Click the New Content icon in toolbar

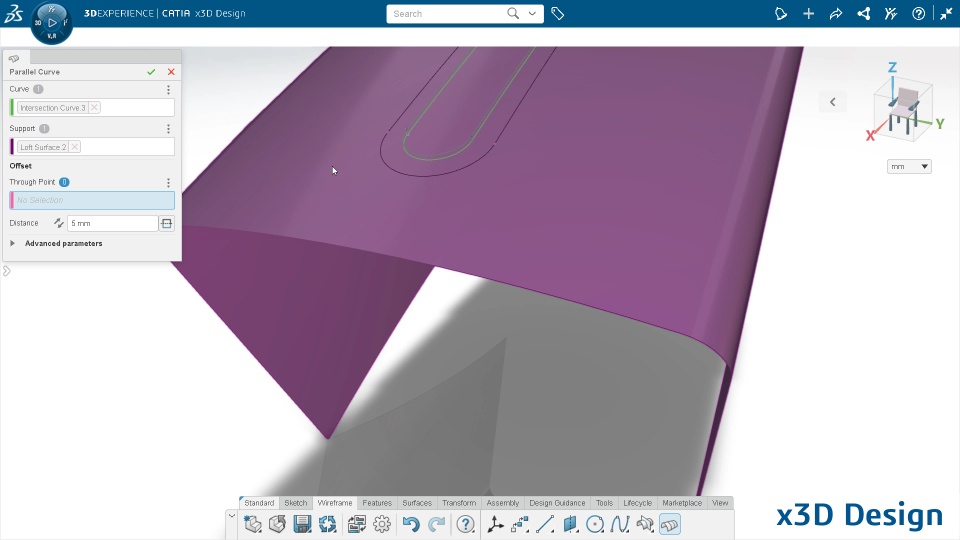pos(253,524)
